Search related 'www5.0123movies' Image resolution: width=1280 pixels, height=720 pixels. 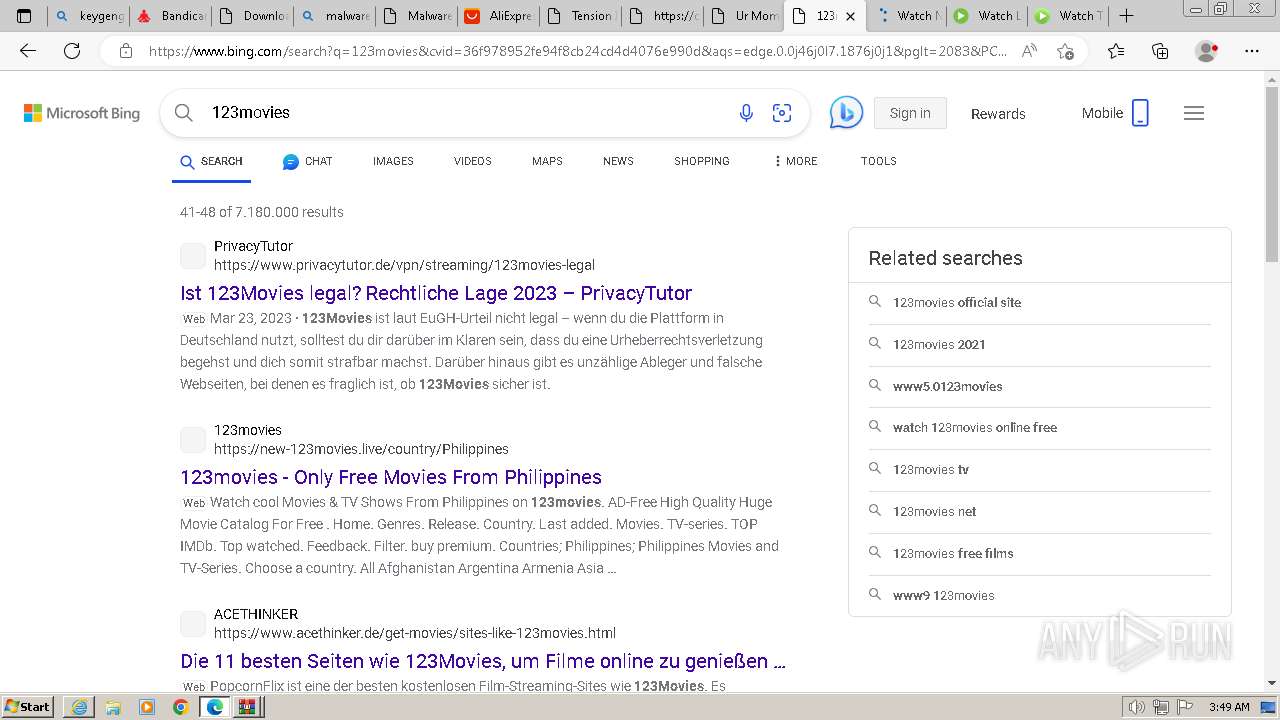click(x=947, y=386)
